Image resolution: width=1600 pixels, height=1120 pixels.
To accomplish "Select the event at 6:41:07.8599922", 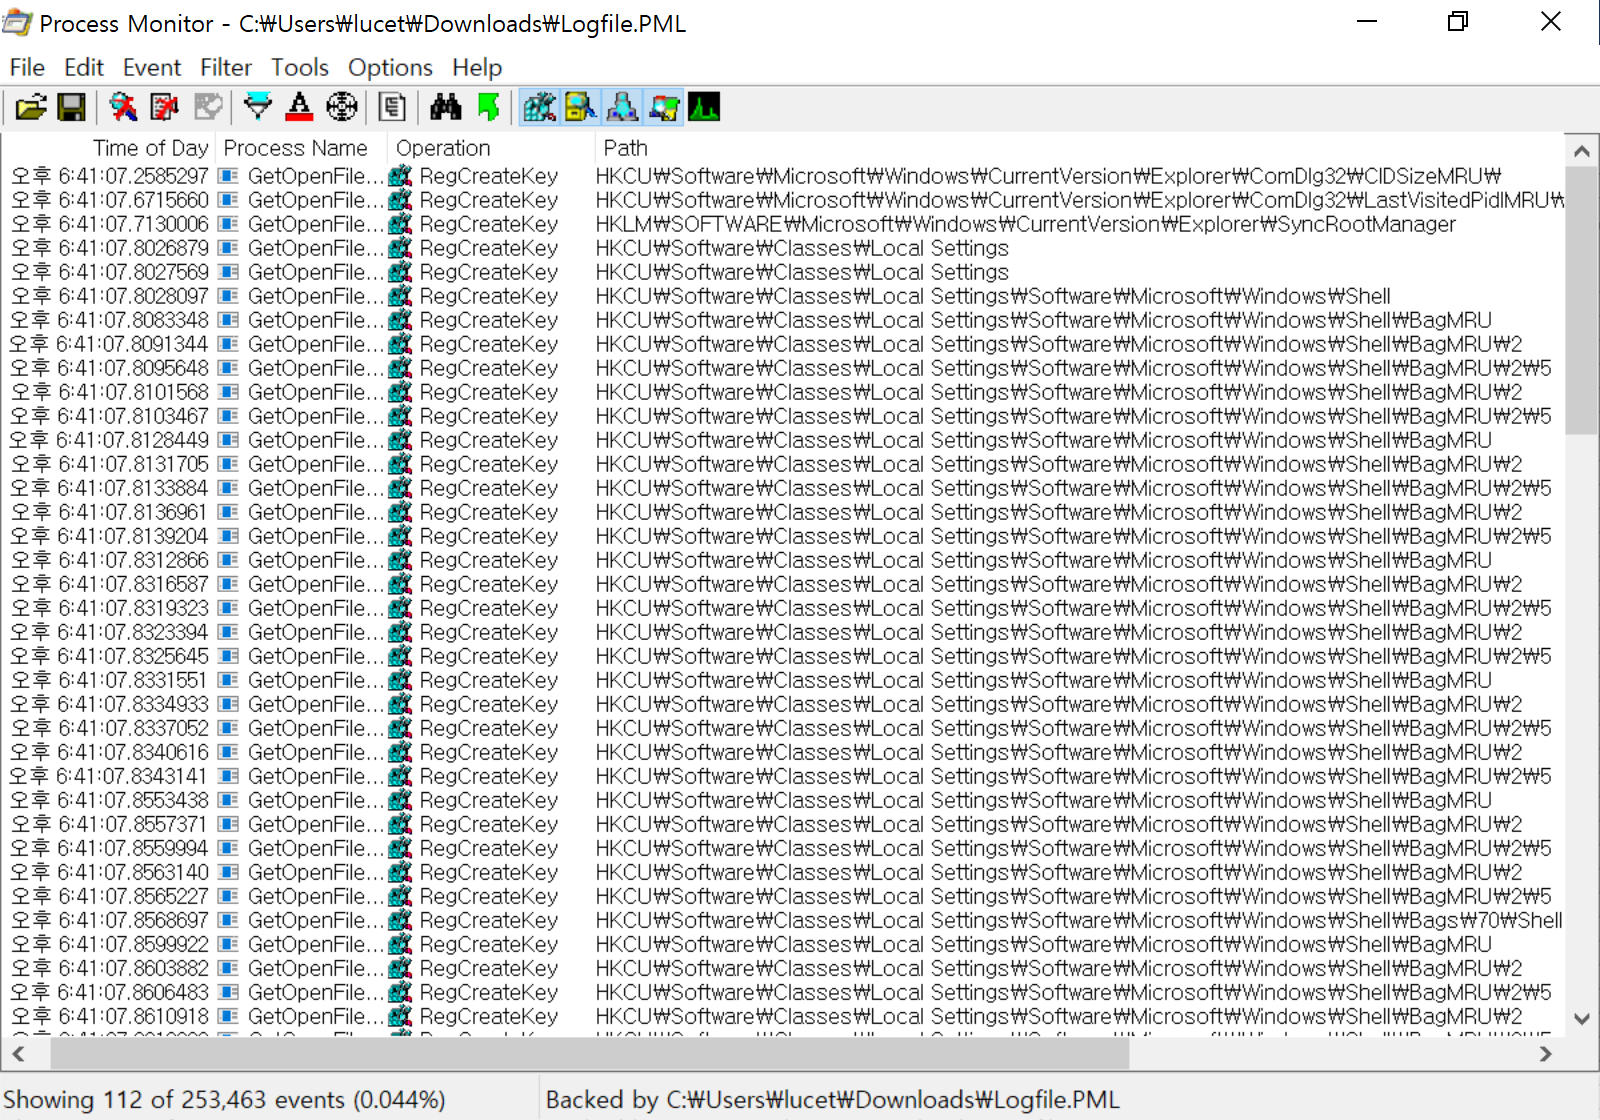I will click(783, 944).
